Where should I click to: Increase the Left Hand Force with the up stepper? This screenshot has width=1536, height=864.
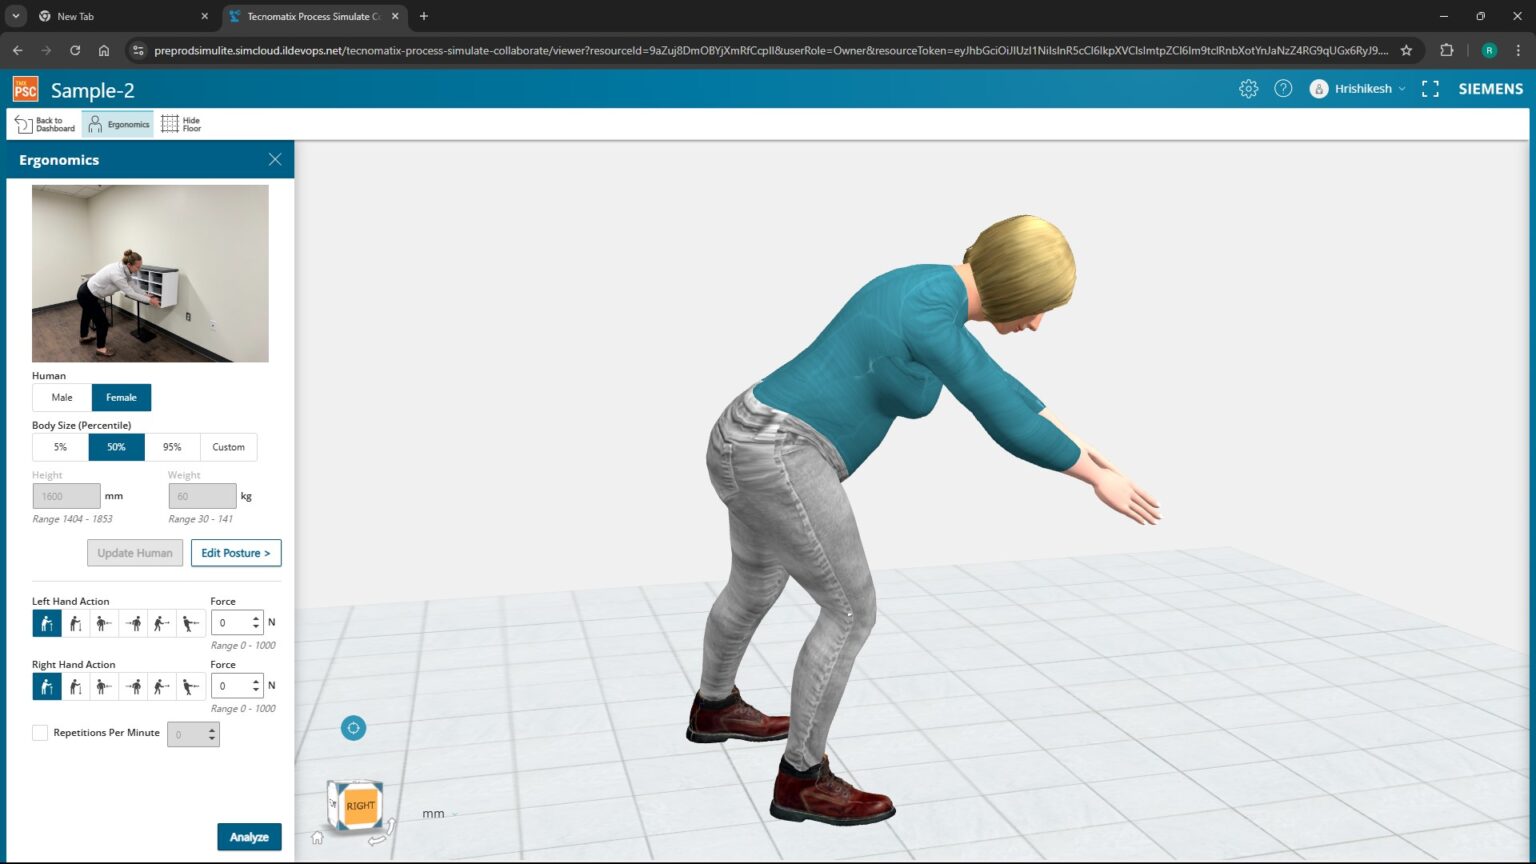point(256,617)
